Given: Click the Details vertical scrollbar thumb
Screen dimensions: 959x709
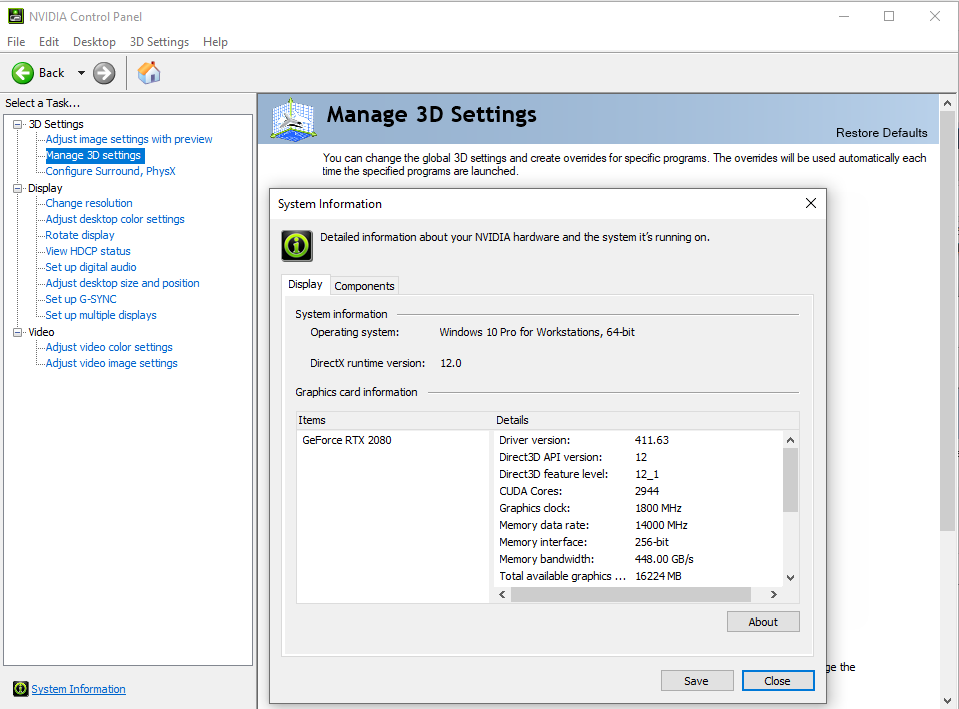Looking at the screenshot, I should pos(790,480).
